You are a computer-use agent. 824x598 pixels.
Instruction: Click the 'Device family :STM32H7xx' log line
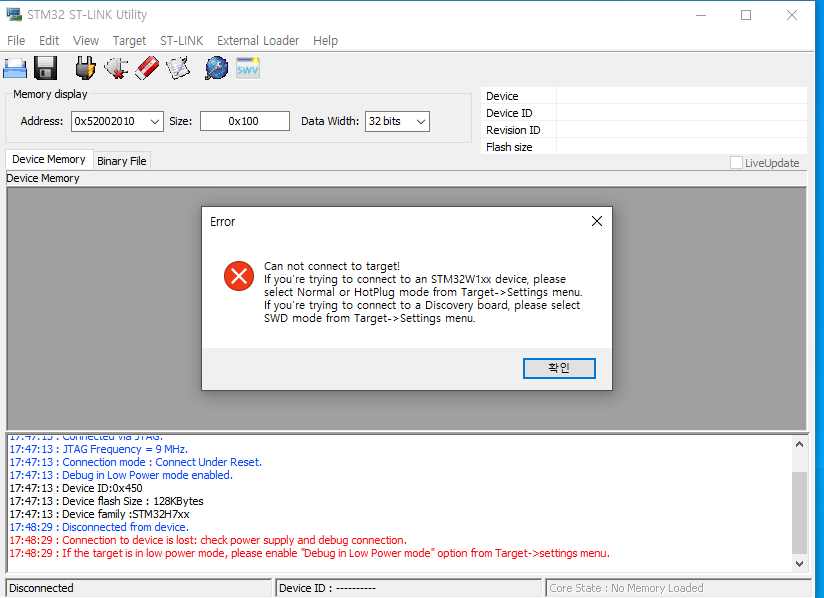click(100, 514)
